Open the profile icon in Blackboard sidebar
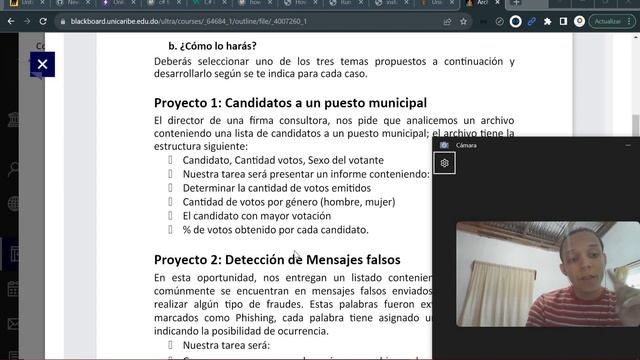Viewport: 640px width, 360px height. pos(13,169)
